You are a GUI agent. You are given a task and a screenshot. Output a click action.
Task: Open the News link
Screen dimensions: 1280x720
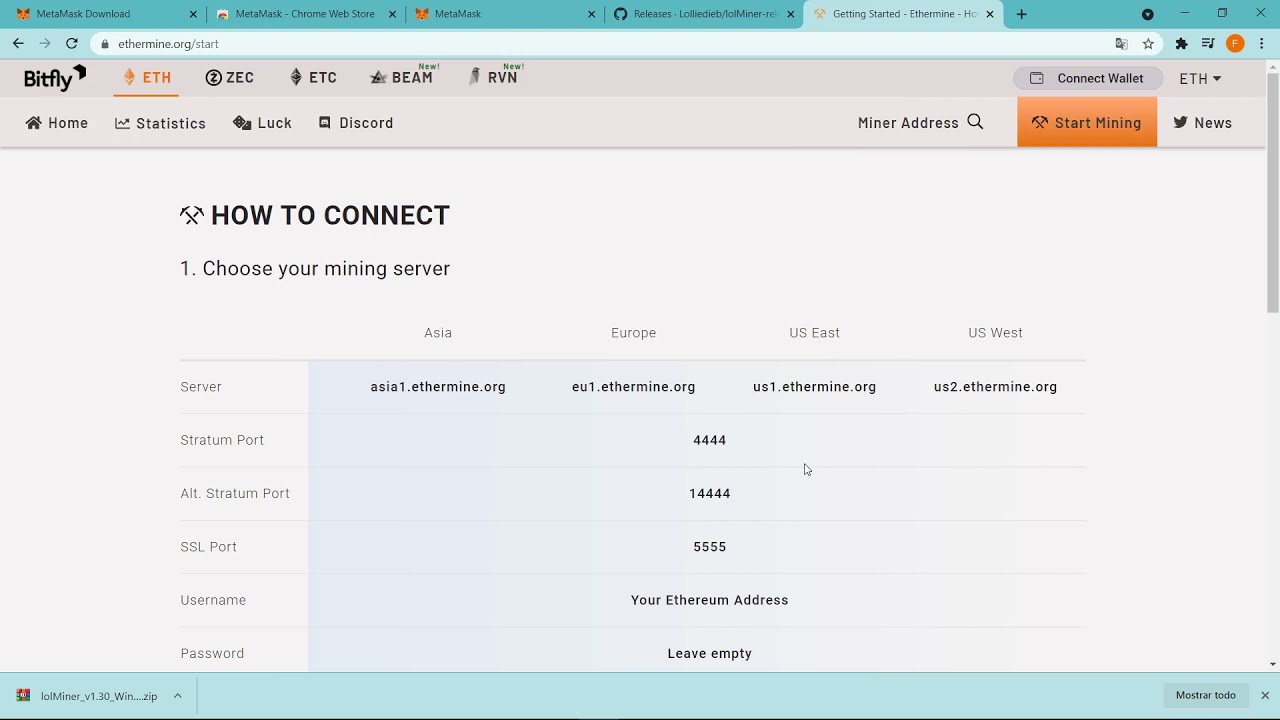tap(1203, 123)
